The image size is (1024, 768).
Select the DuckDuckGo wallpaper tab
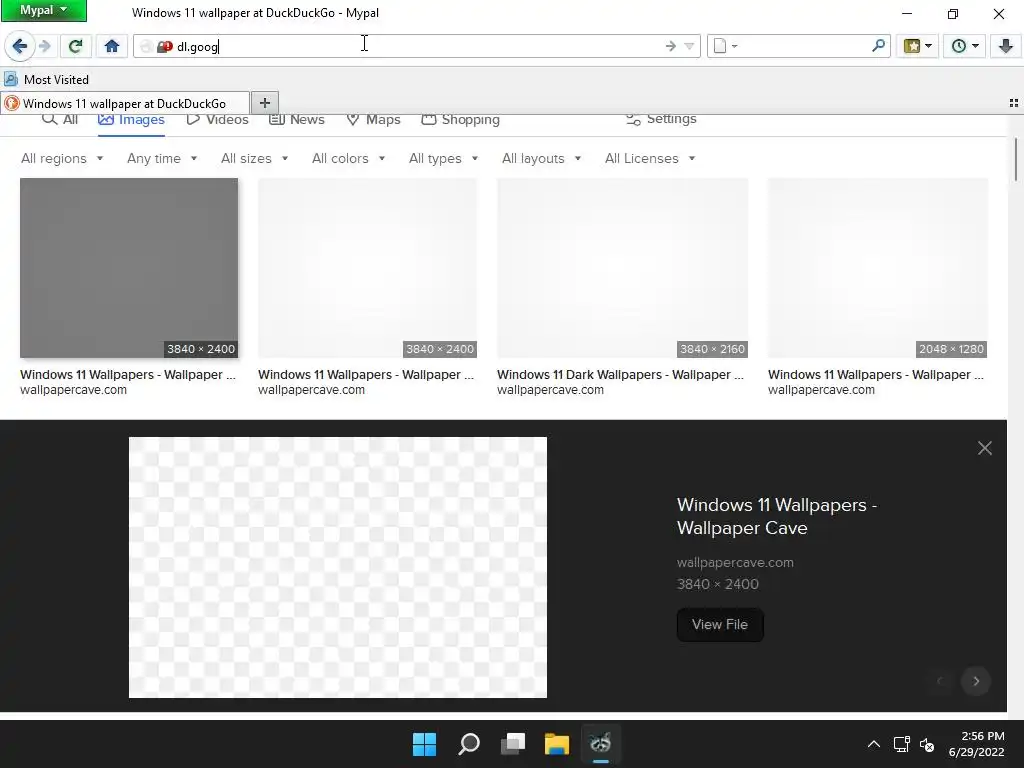point(125,103)
